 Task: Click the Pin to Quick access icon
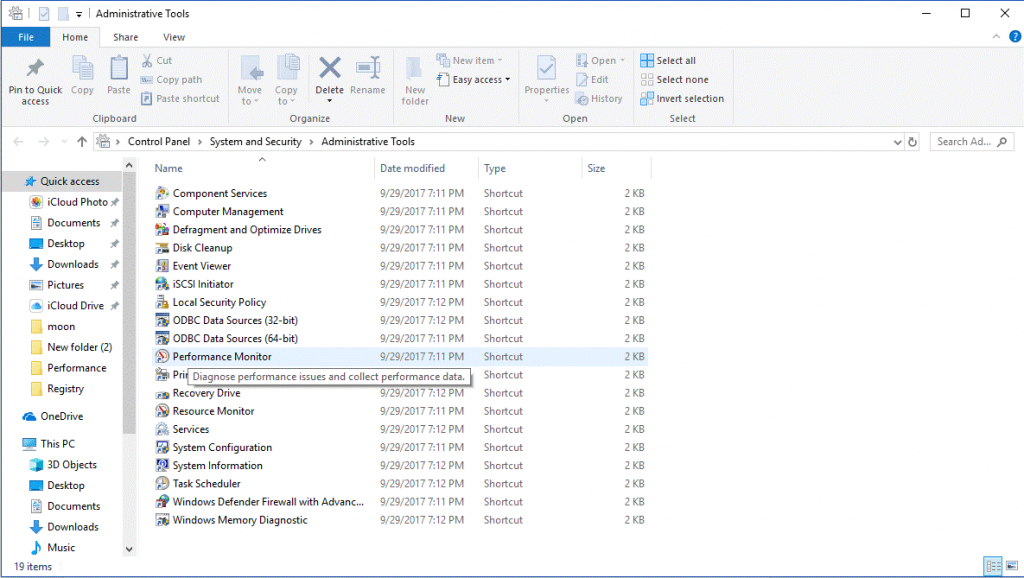click(x=35, y=69)
